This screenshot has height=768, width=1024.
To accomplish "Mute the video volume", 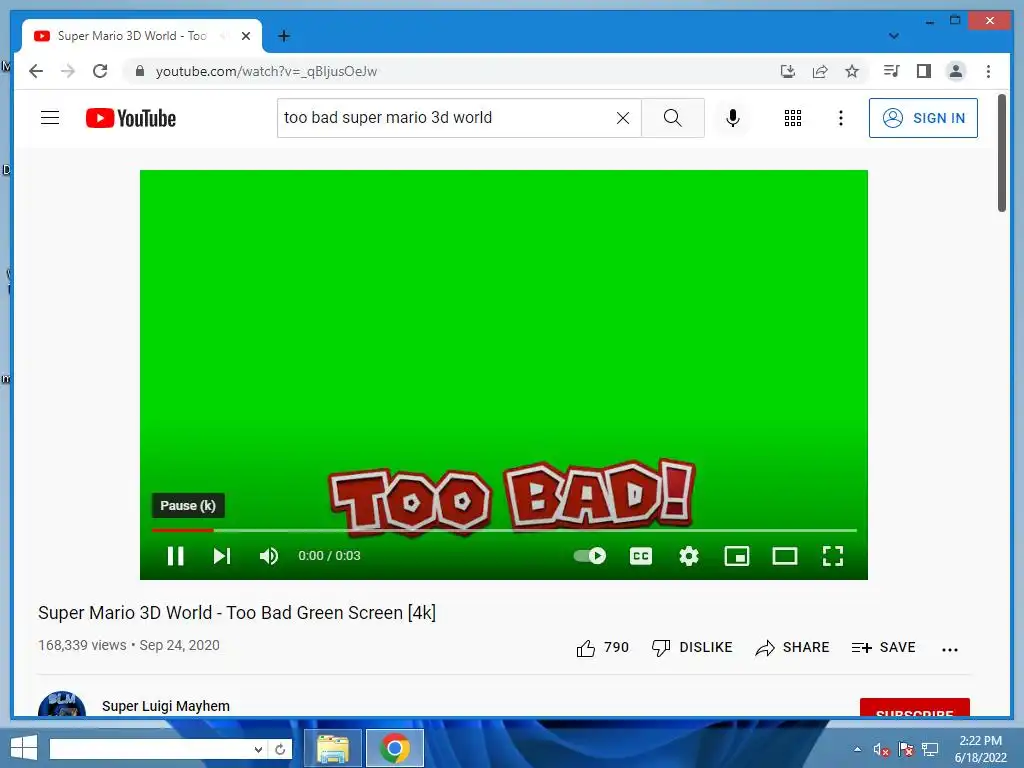I will [268, 556].
